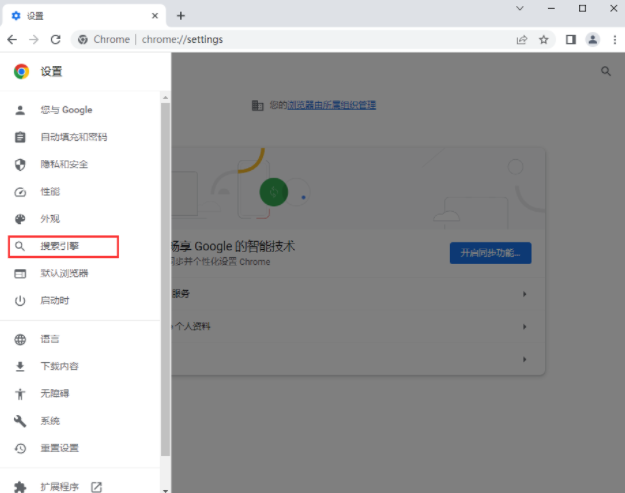Click the tab search chevron in title bar
The height and width of the screenshot is (493, 625).
coord(520,8)
